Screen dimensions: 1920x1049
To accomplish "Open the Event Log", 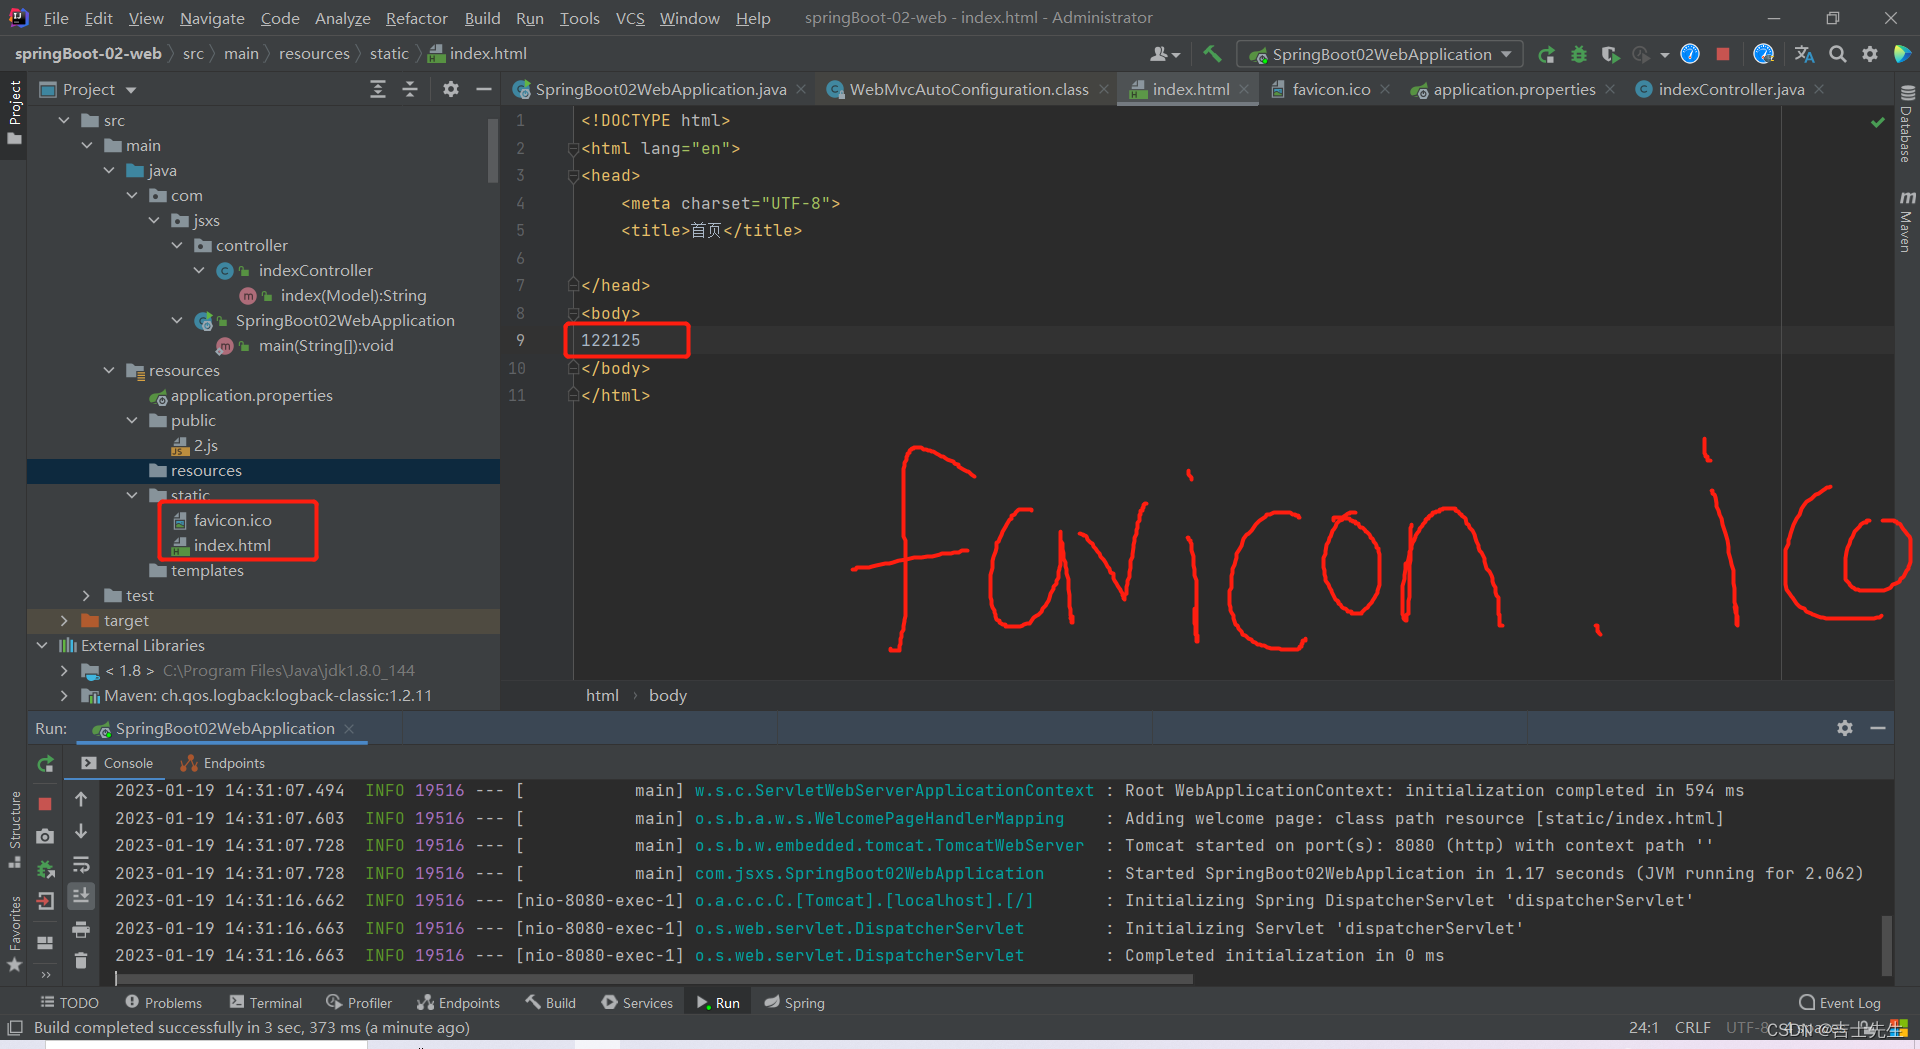I will coord(1839,1003).
